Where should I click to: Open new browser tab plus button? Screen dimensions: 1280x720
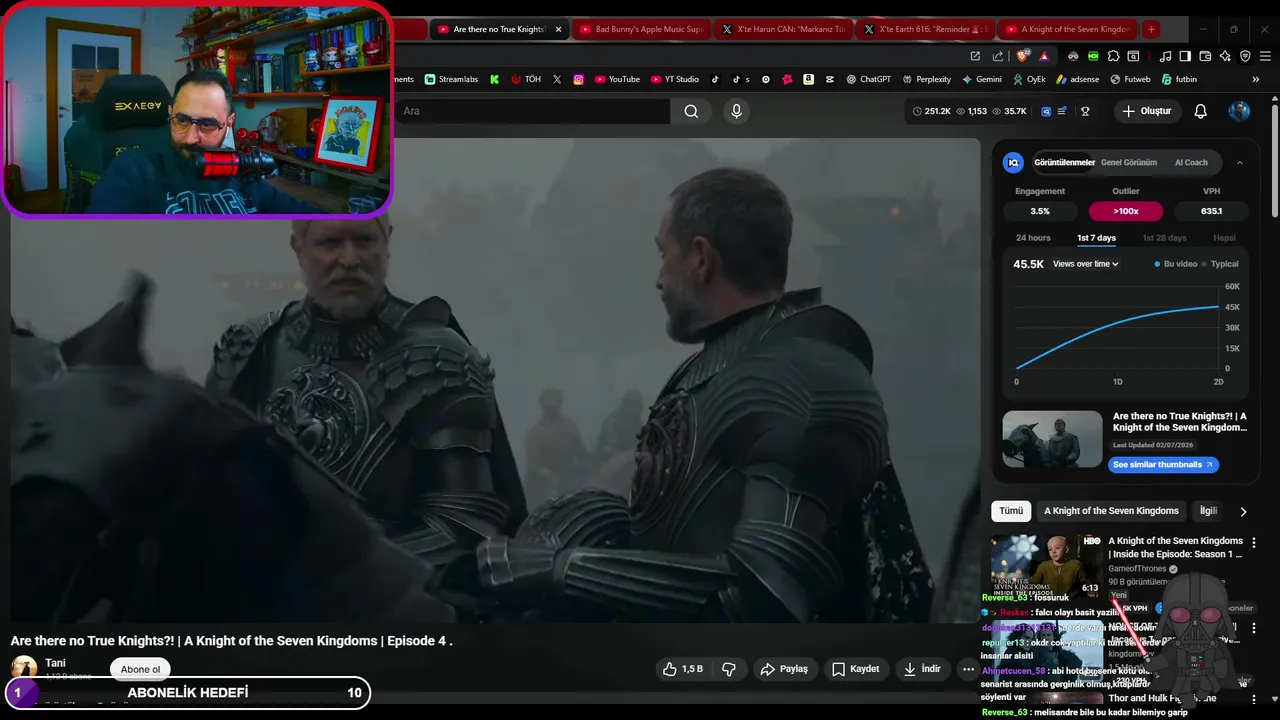1151,29
